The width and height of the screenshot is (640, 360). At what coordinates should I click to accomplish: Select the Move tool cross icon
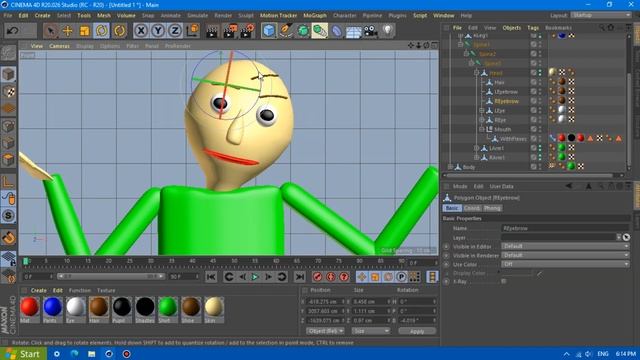[67, 31]
